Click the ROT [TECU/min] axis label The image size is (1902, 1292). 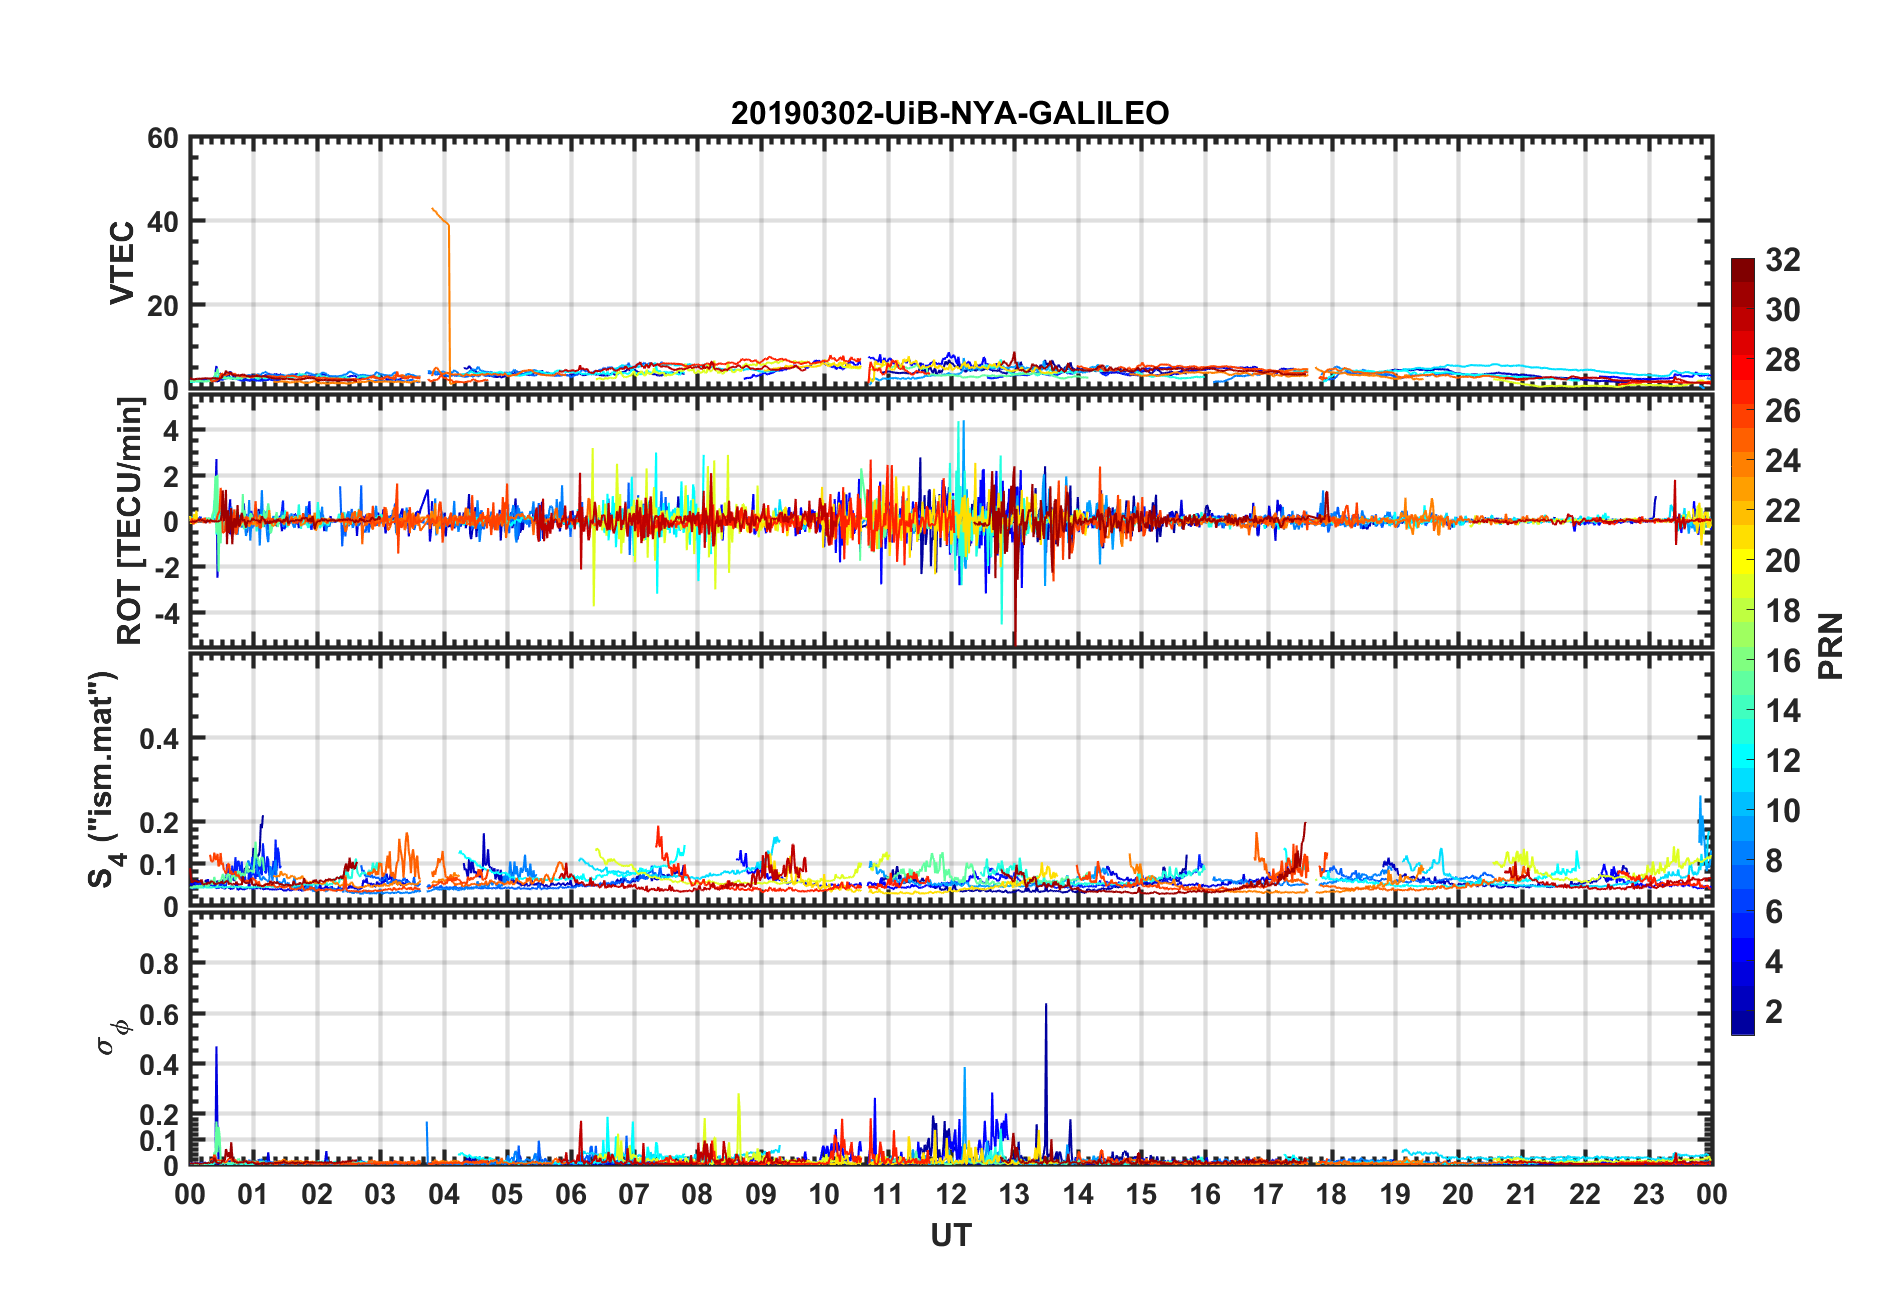(130, 521)
